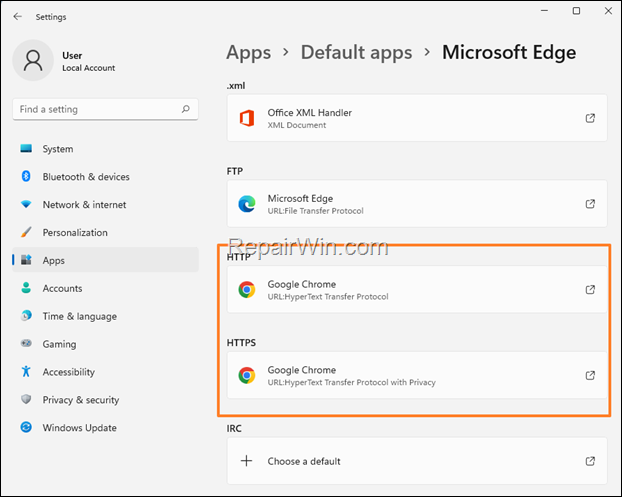The image size is (622, 497).
Task: Close the Settings window
Action: pos(608,11)
